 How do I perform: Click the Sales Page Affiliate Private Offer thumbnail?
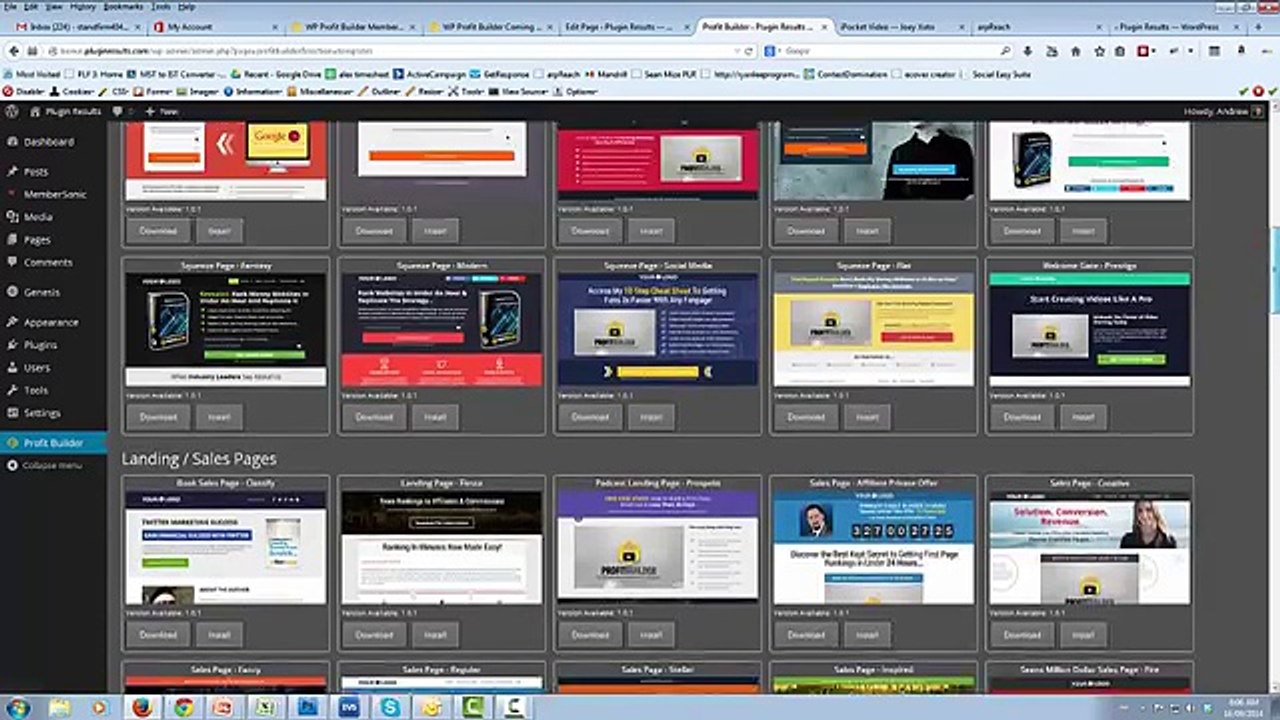tap(873, 548)
